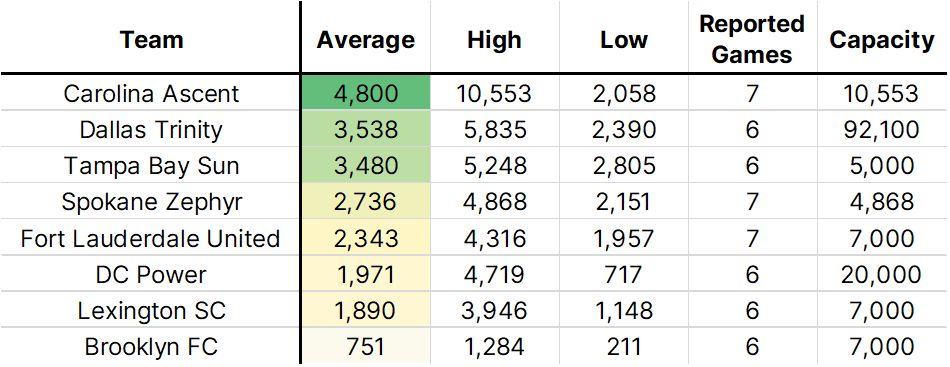Click Carolina Ascent's Capacity value 10,553
This screenshot has height=367, width=950.
click(x=882, y=94)
